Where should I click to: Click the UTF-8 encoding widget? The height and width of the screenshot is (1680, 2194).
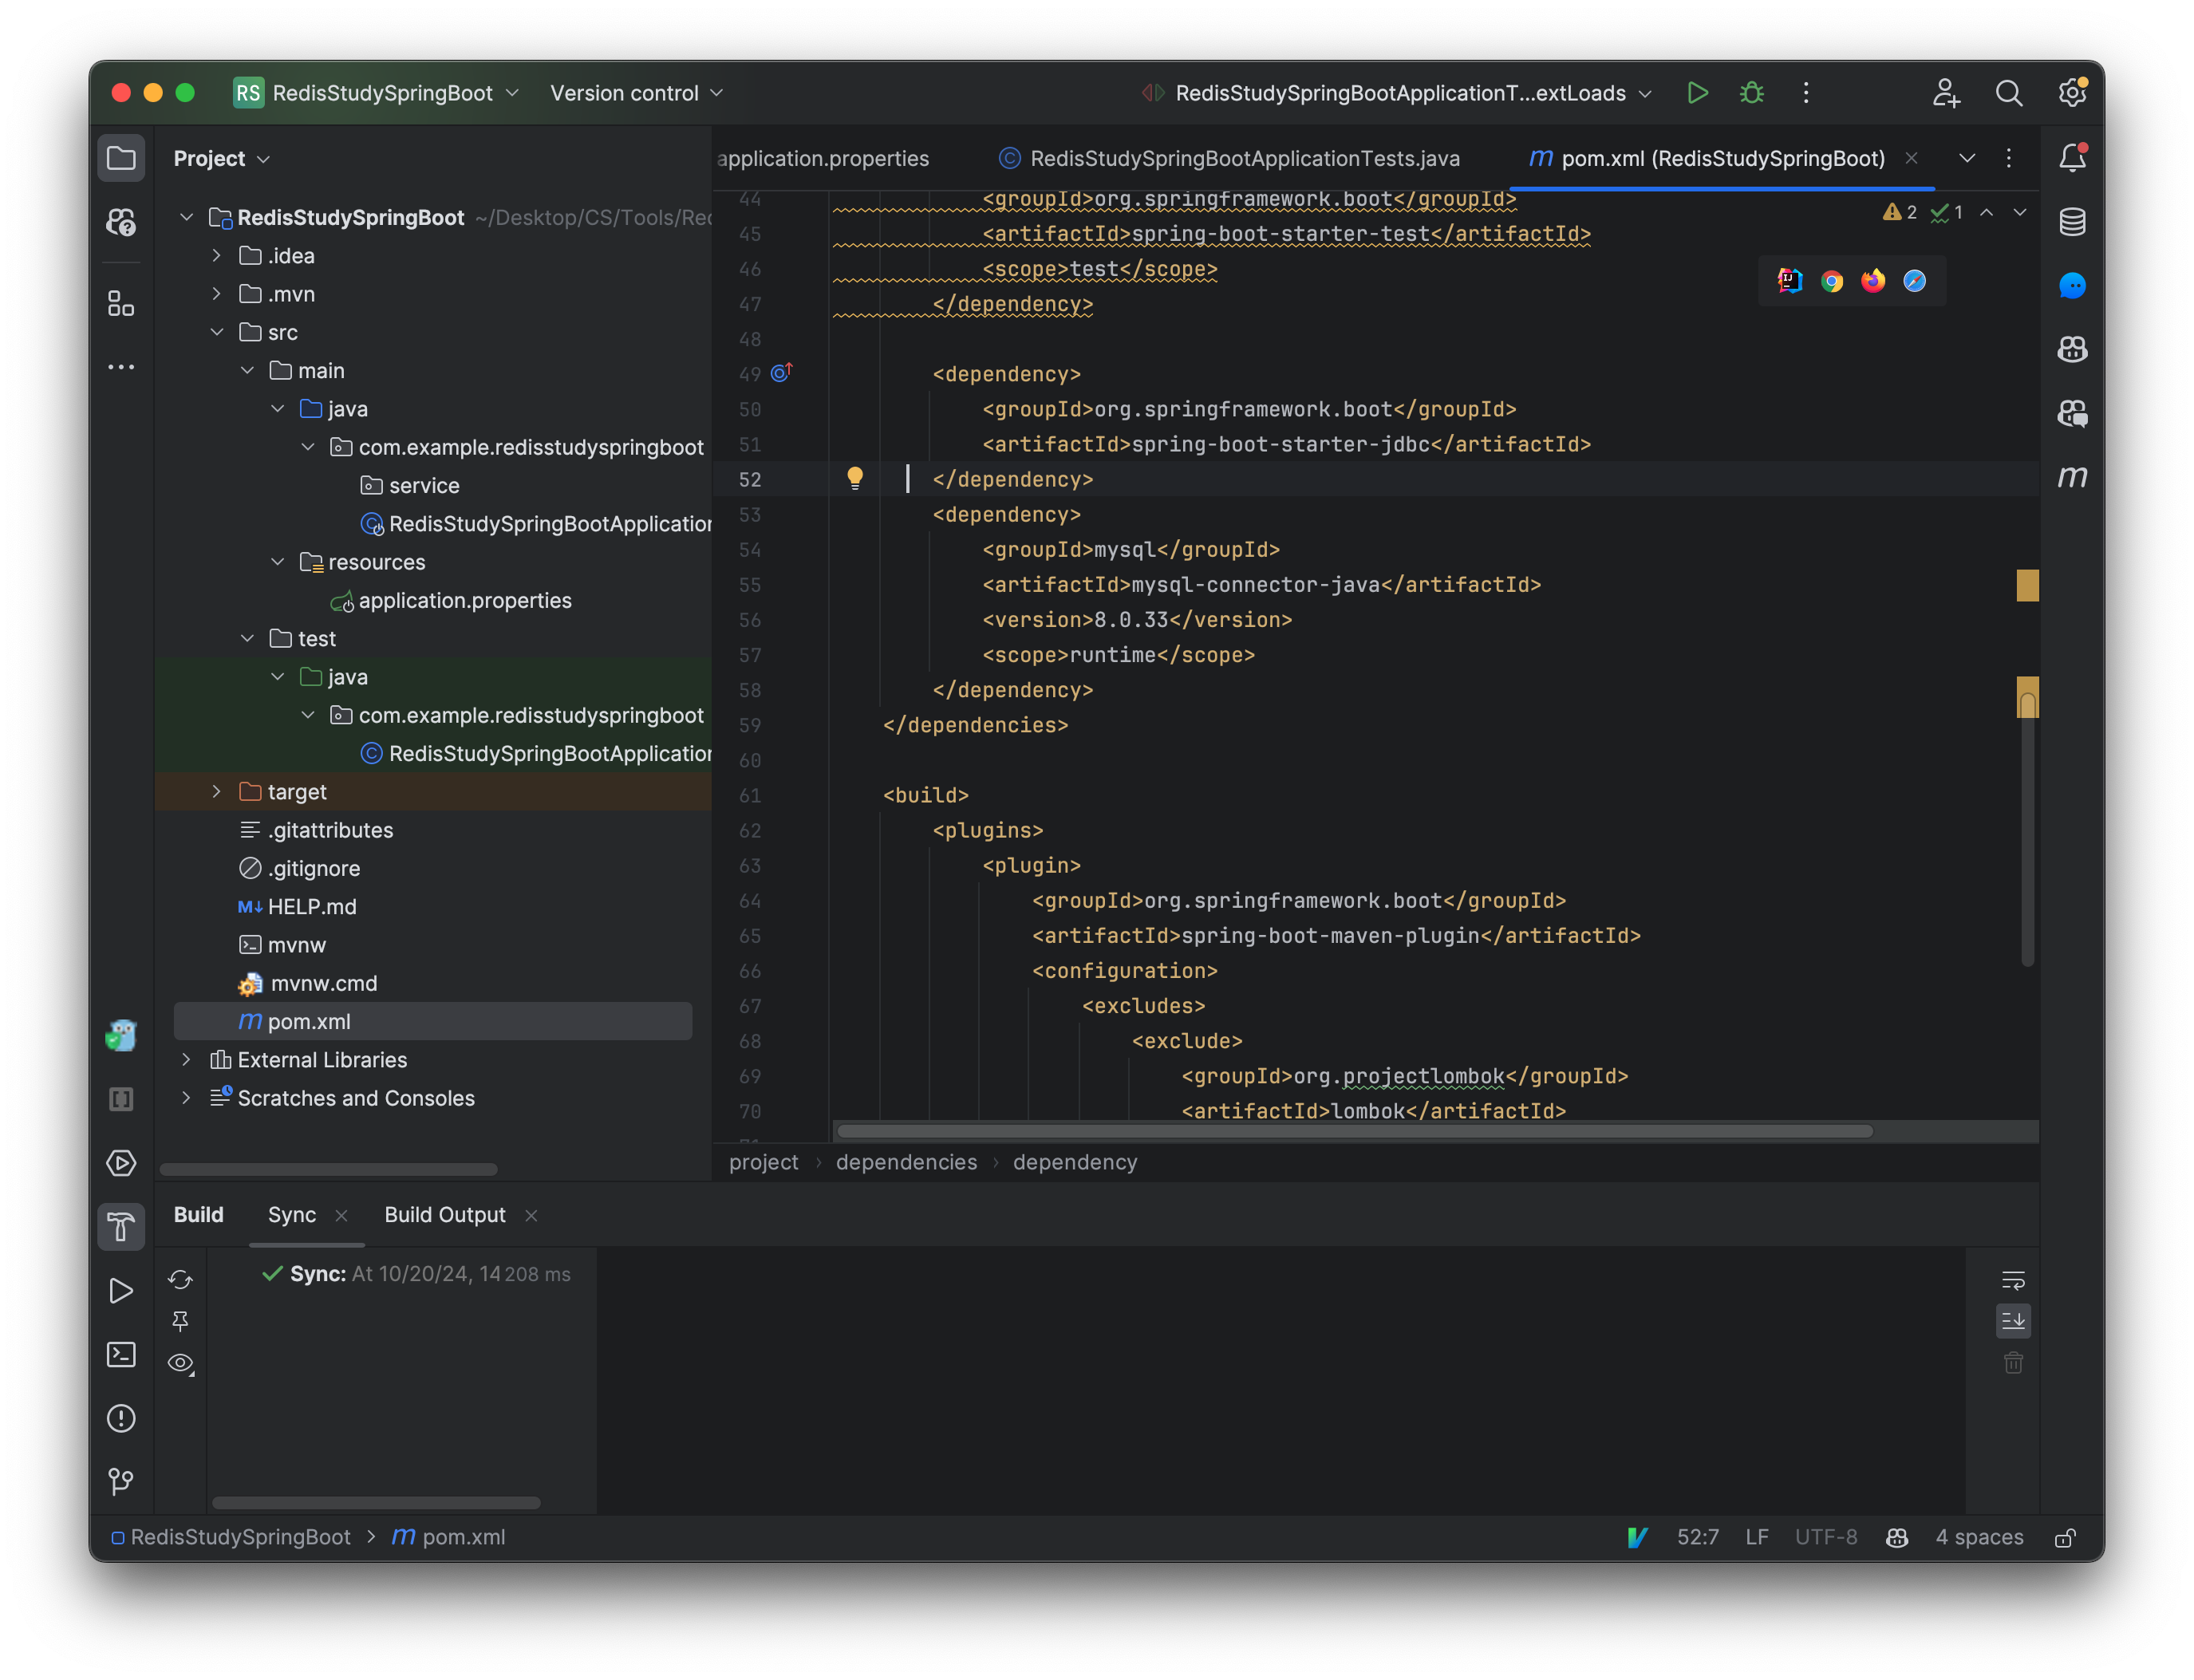1826,1538
